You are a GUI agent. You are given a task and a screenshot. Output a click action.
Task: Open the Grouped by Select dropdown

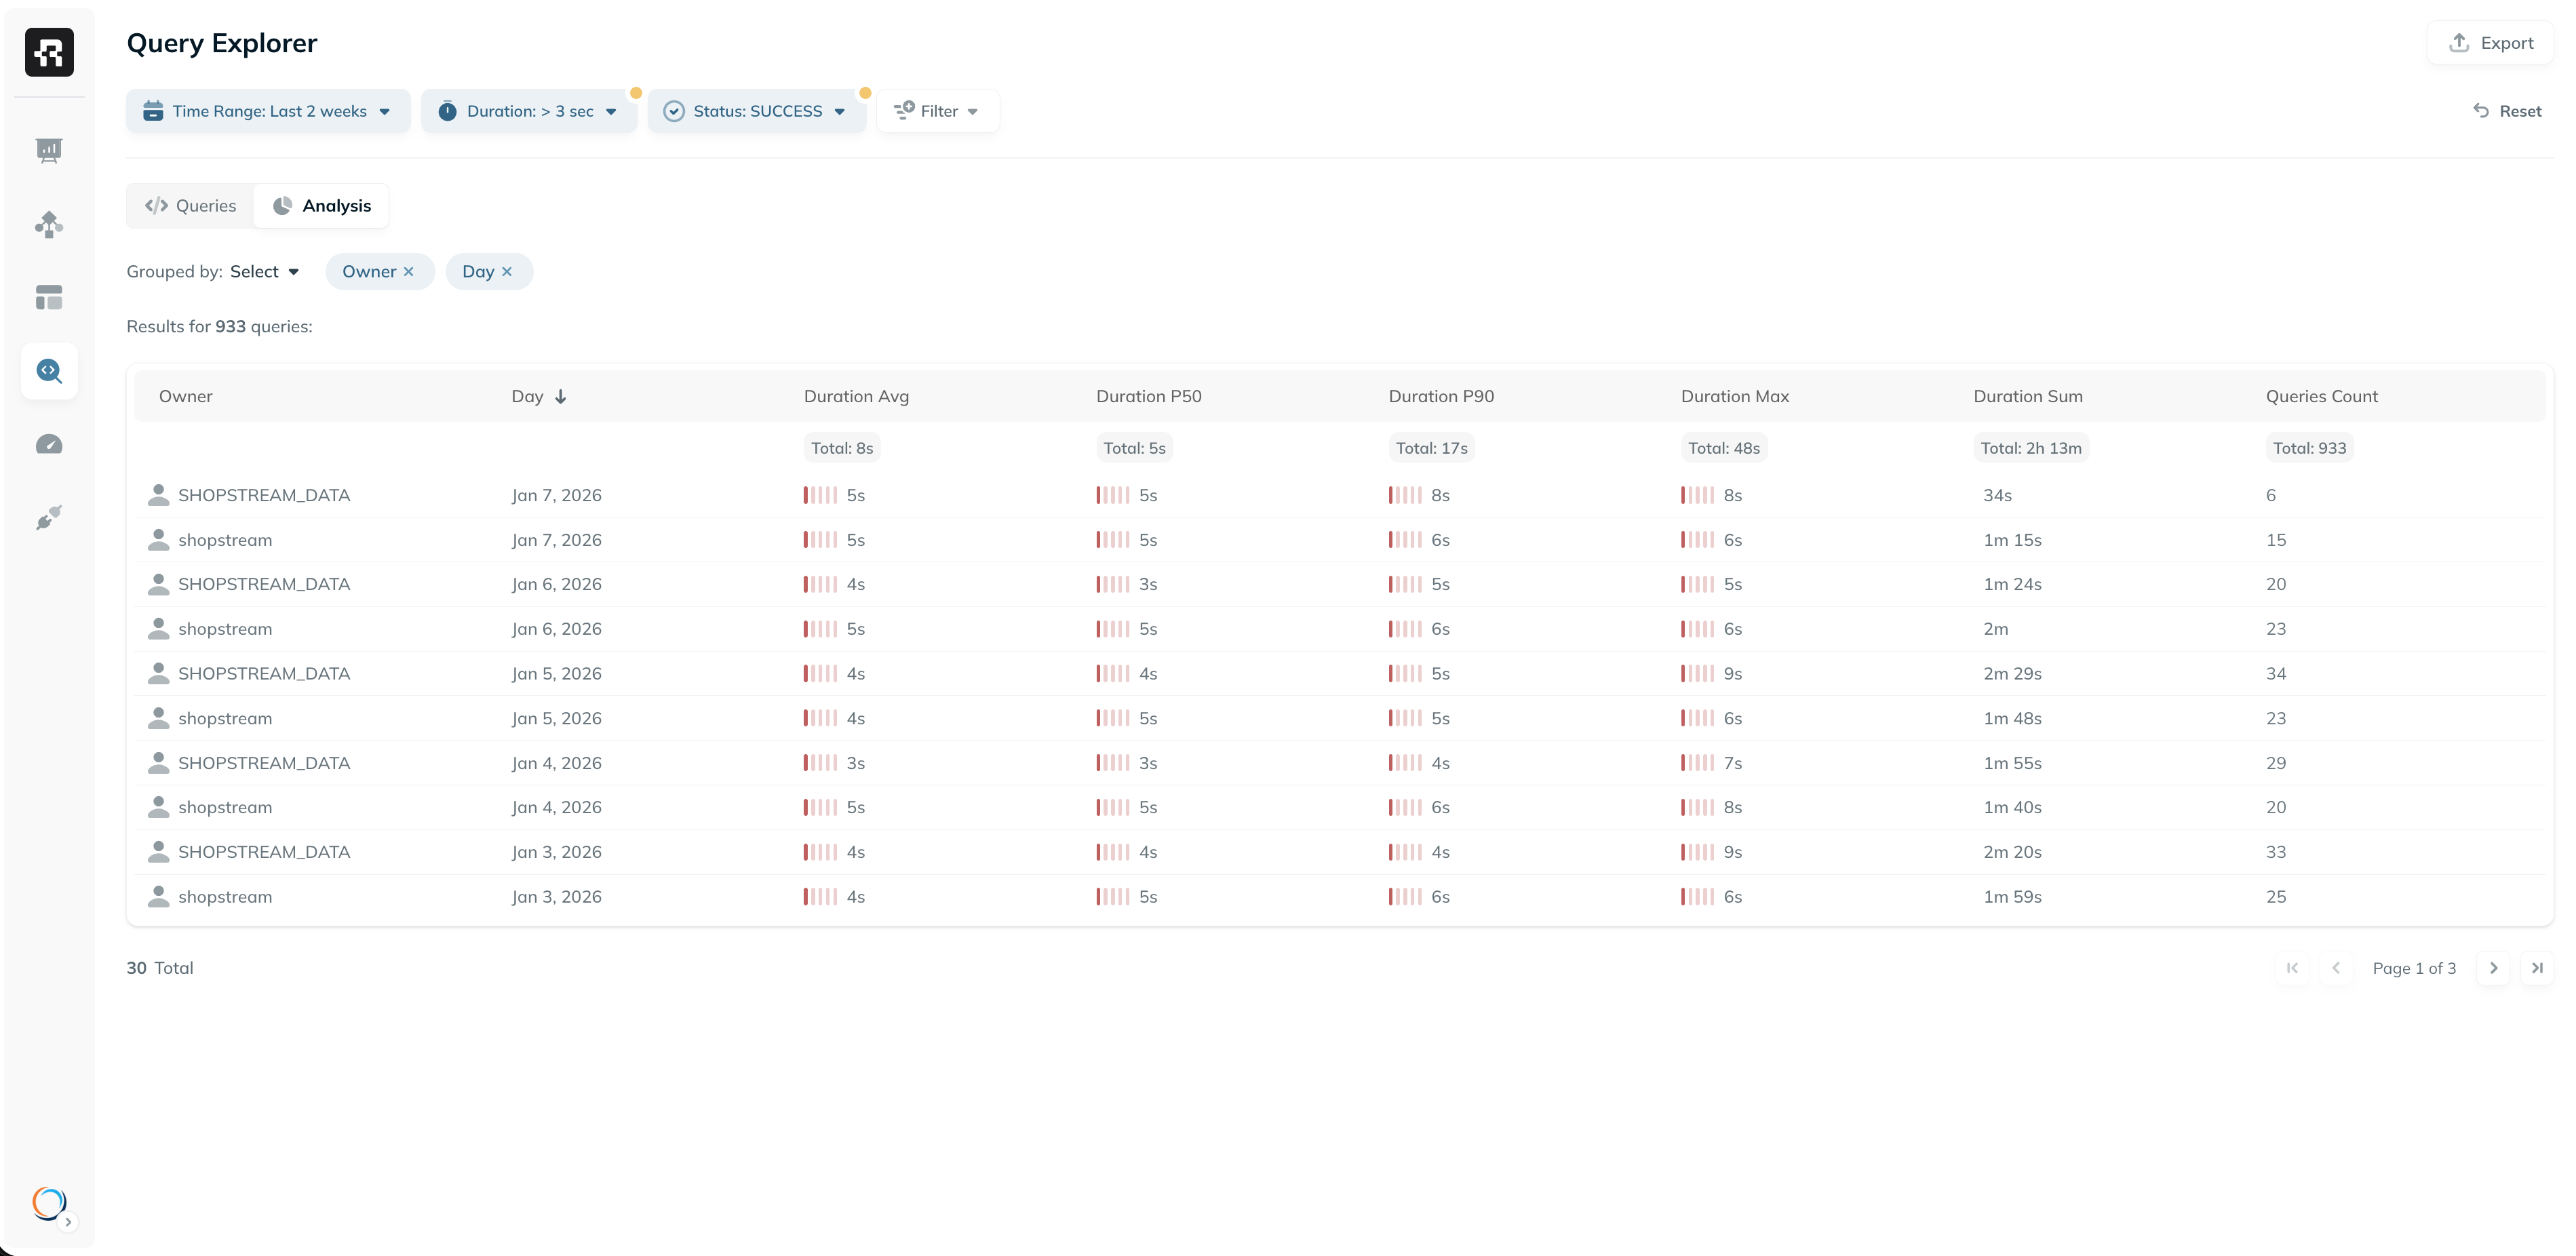[x=264, y=272]
